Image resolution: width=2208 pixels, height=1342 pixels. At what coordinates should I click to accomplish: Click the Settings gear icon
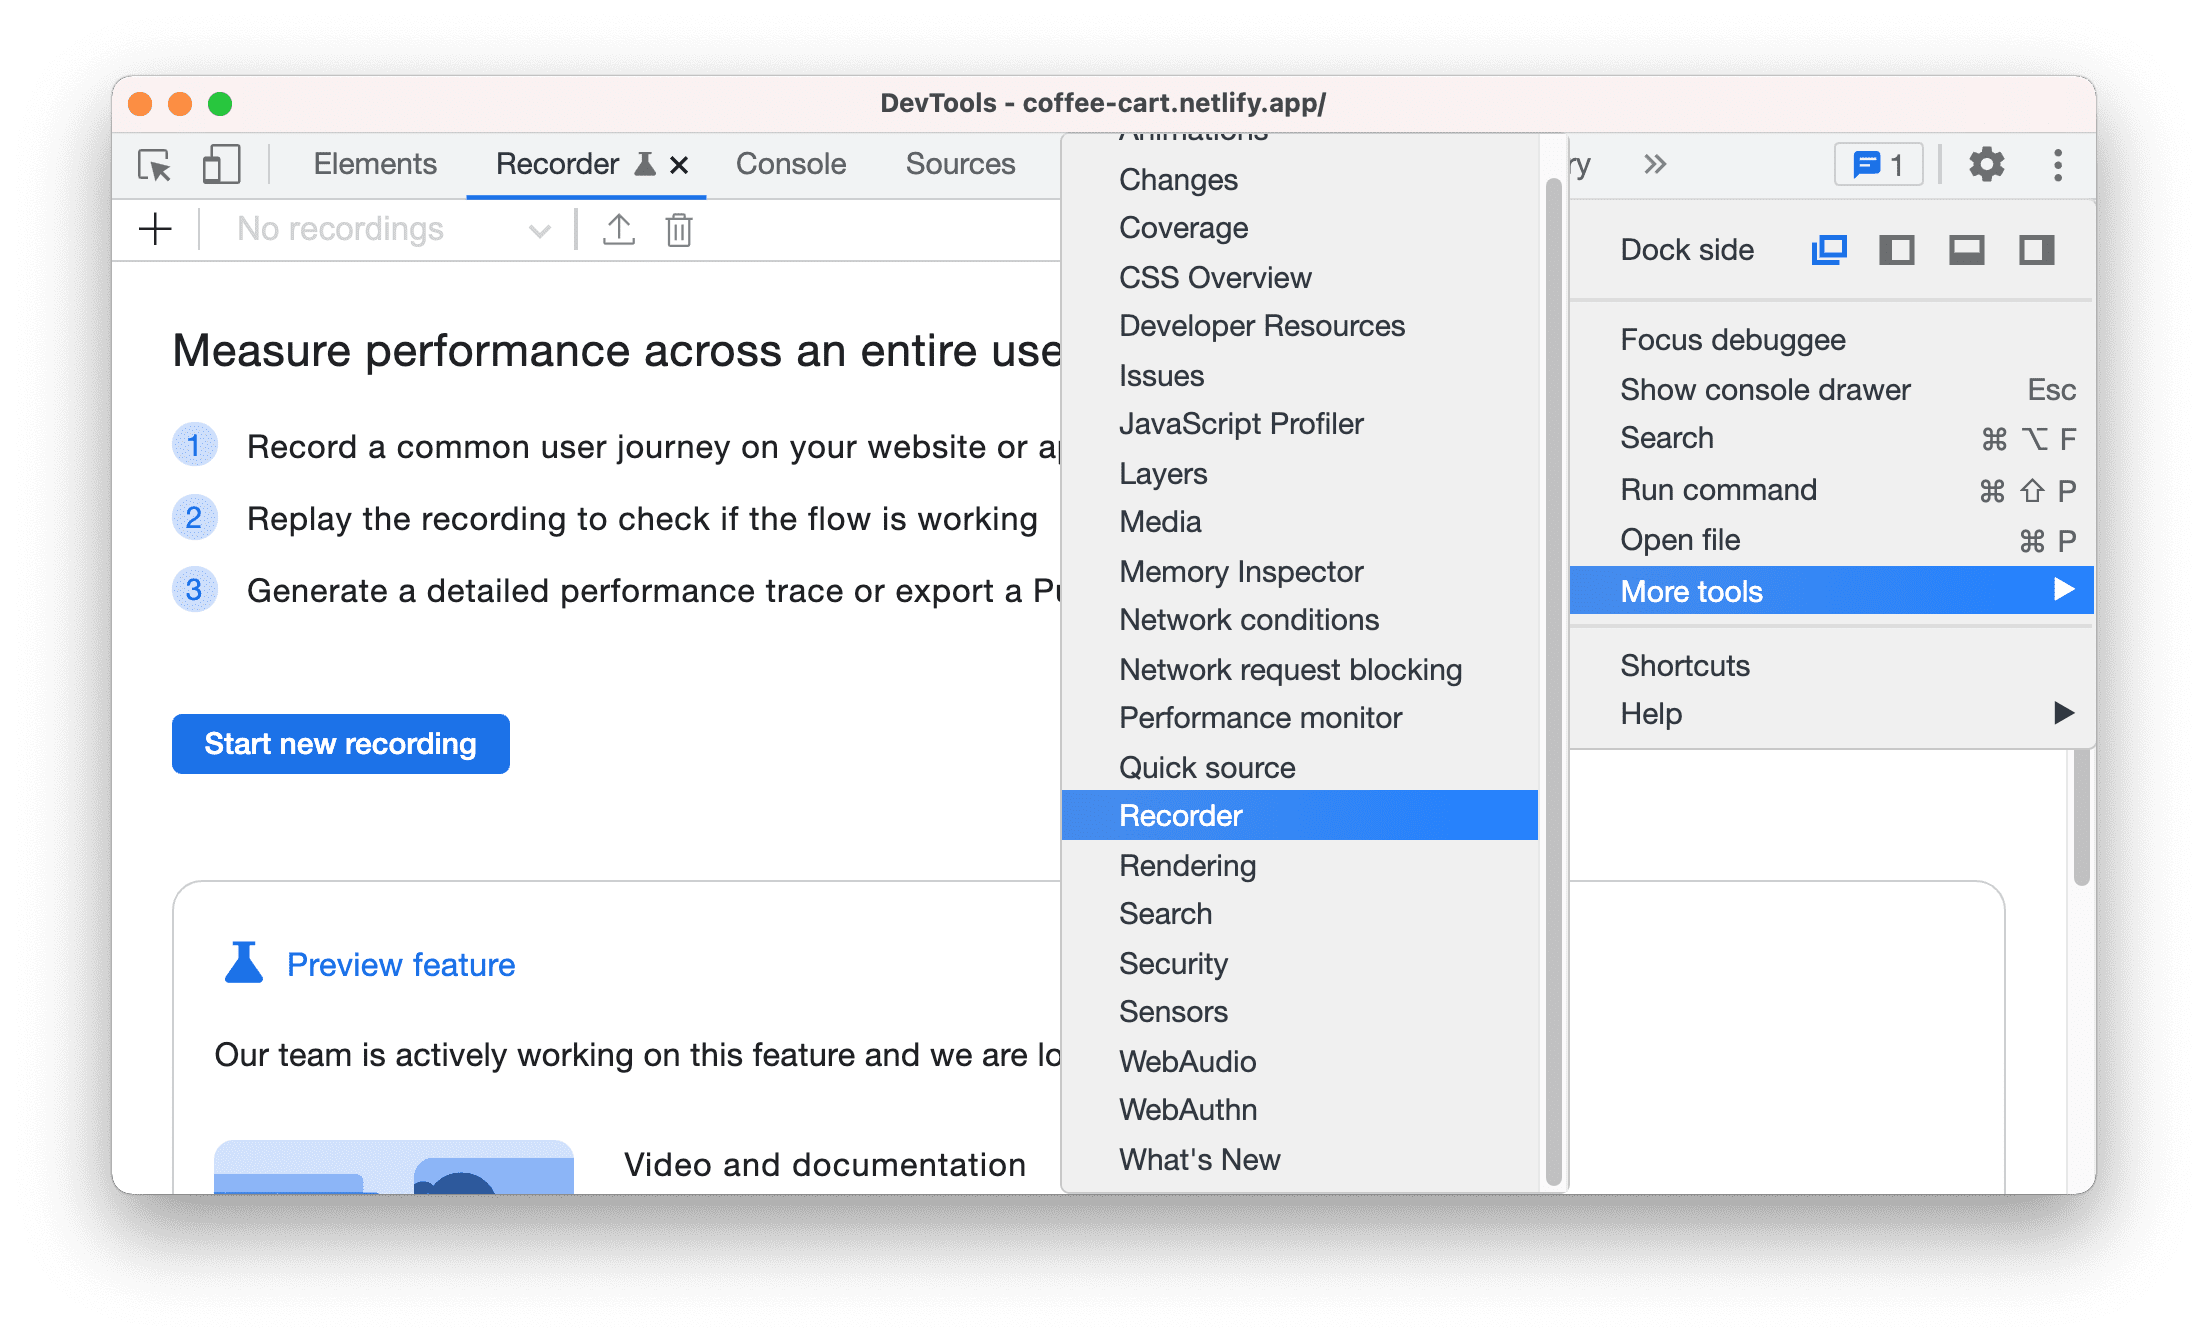(1982, 164)
